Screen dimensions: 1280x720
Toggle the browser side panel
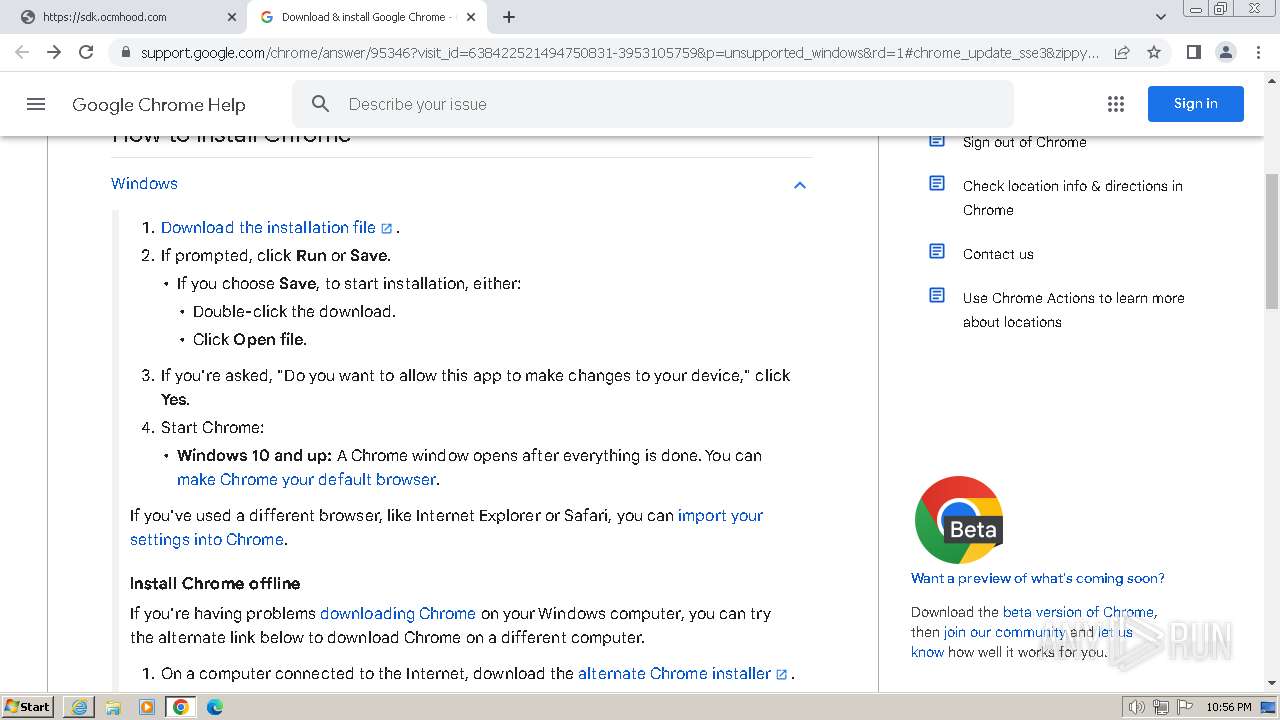1193,52
